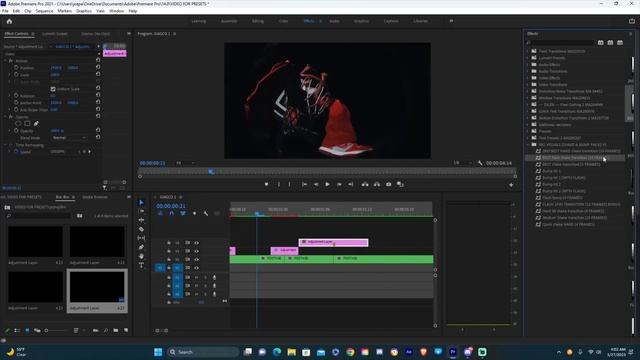Image resolution: width=640 pixels, height=360 pixels.
Task: Solo the first audio track
Action: (x=205, y=278)
